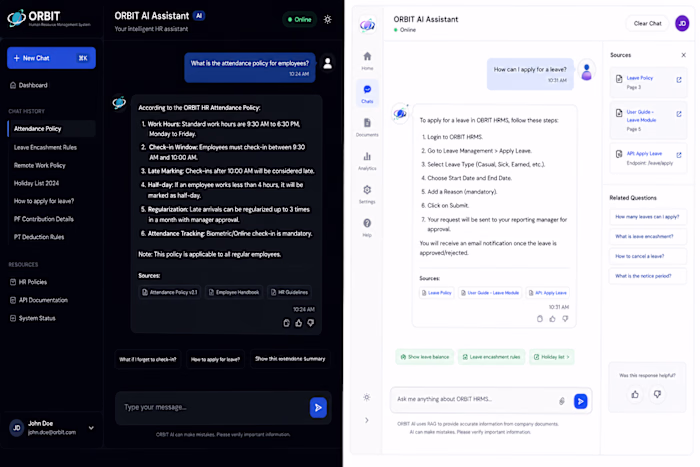700x467 pixels.
Task: Toggle theme sun icon in light sidebar
Action: [367, 397]
